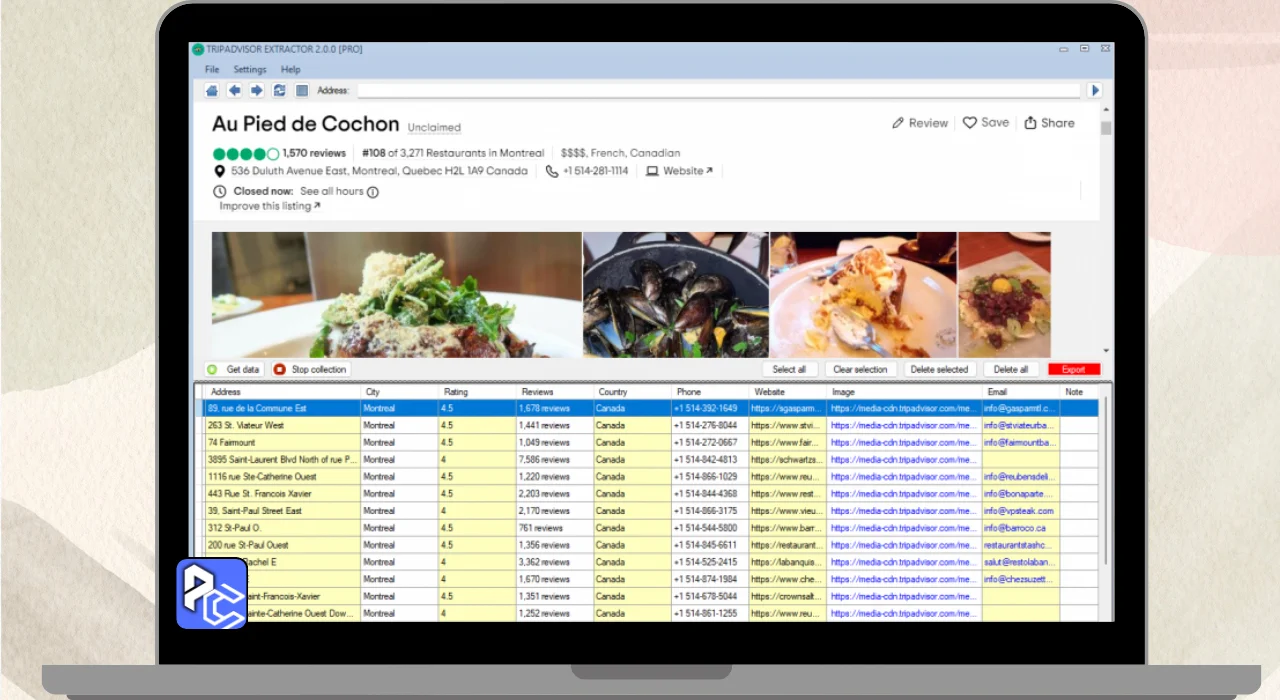This screenshot has width=1280, height=700.
Task: Click the red Export button
Action: point(1073,369)
